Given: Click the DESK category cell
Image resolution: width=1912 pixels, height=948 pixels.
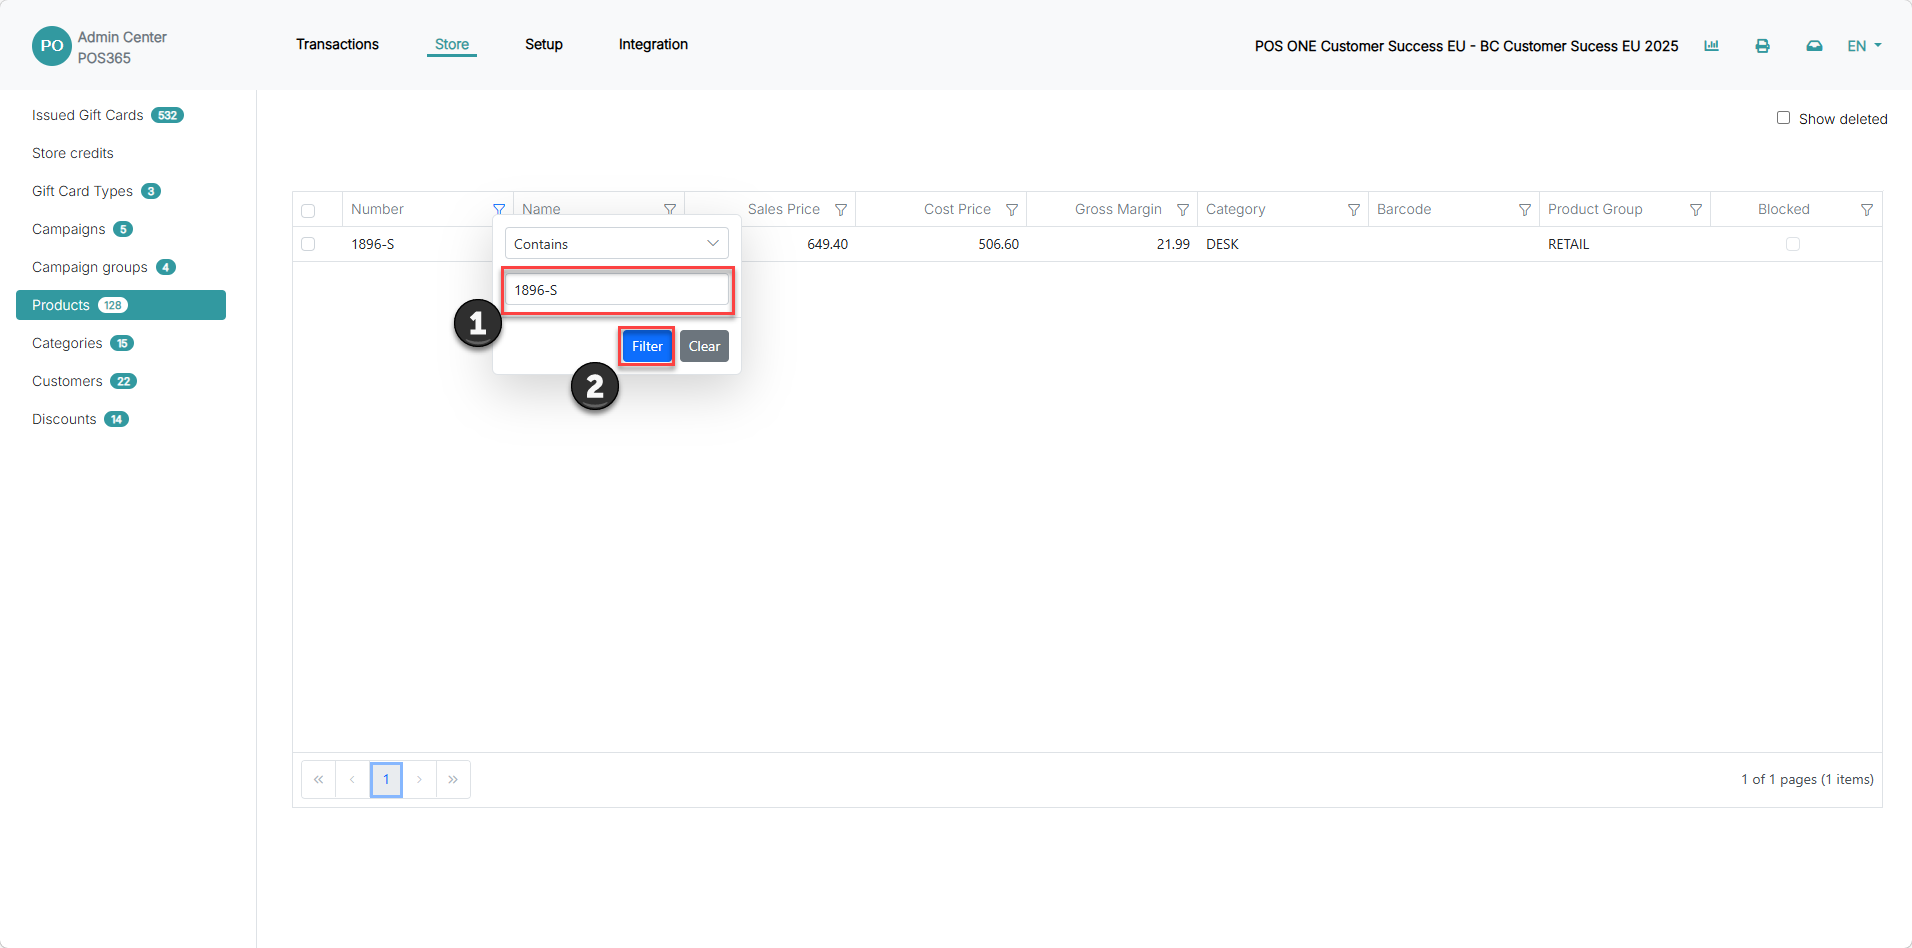Looking at the screenshot, I should pyautogui.click(x=1222, y=244).
